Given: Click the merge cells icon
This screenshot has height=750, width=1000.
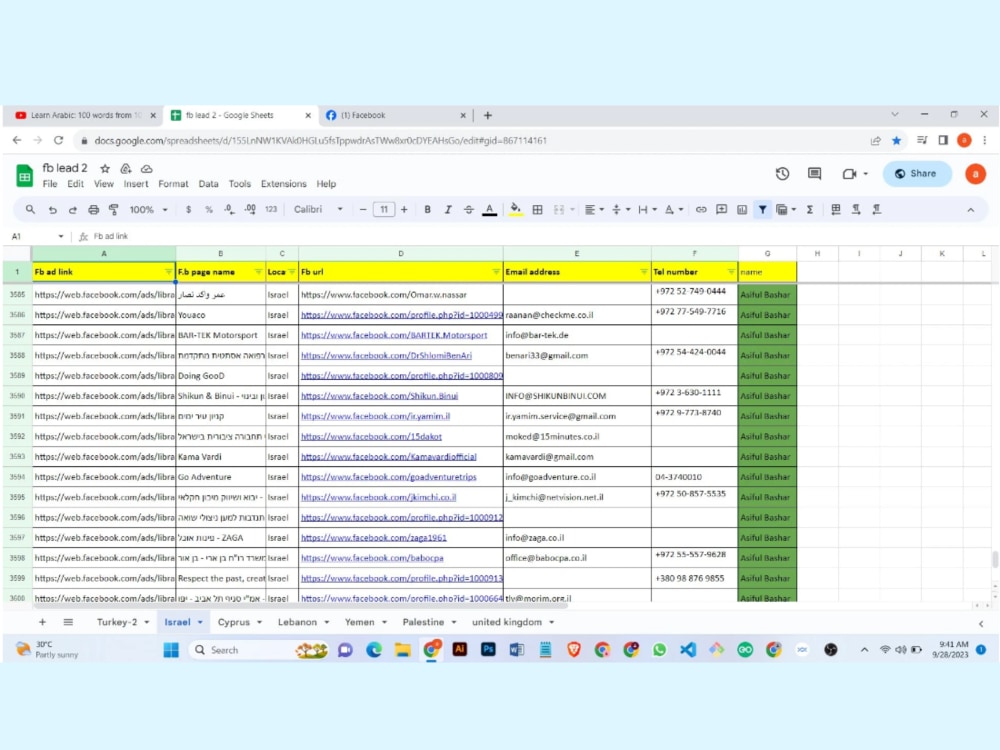Looking at the screenshot, I should (558, 209).
